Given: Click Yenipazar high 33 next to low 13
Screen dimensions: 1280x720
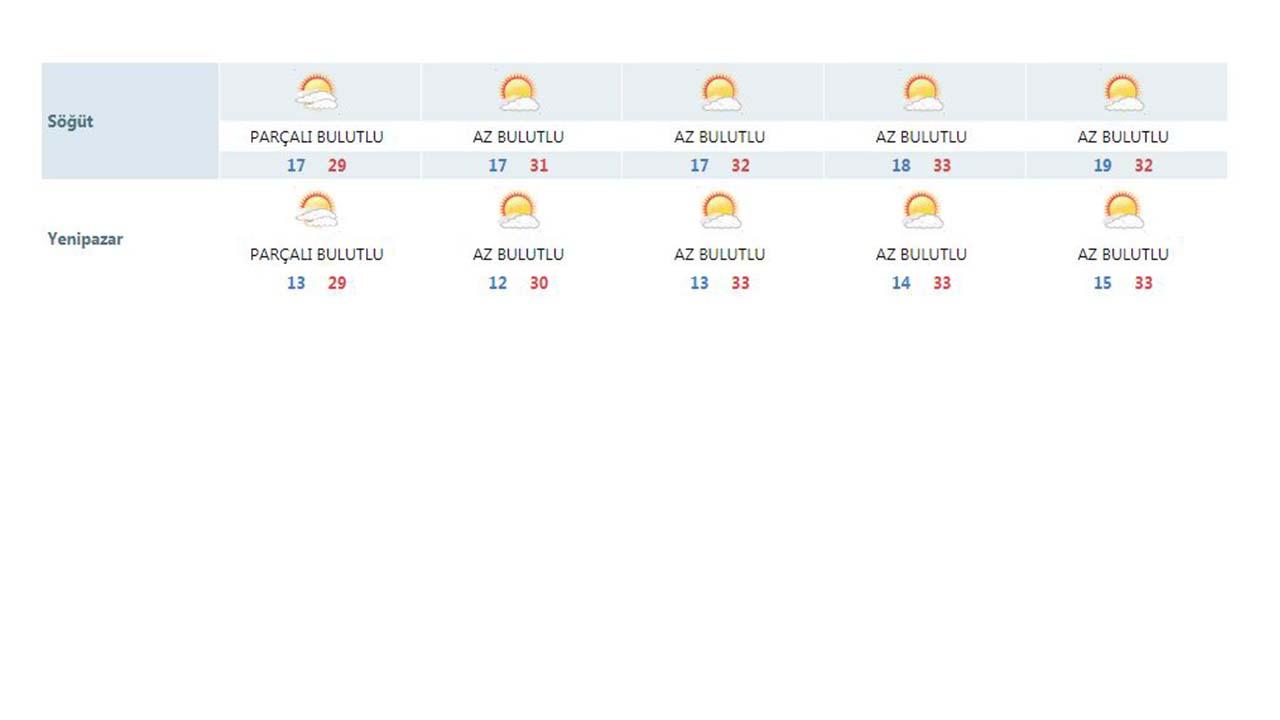Looking at the screenshot, I should 740,284.
